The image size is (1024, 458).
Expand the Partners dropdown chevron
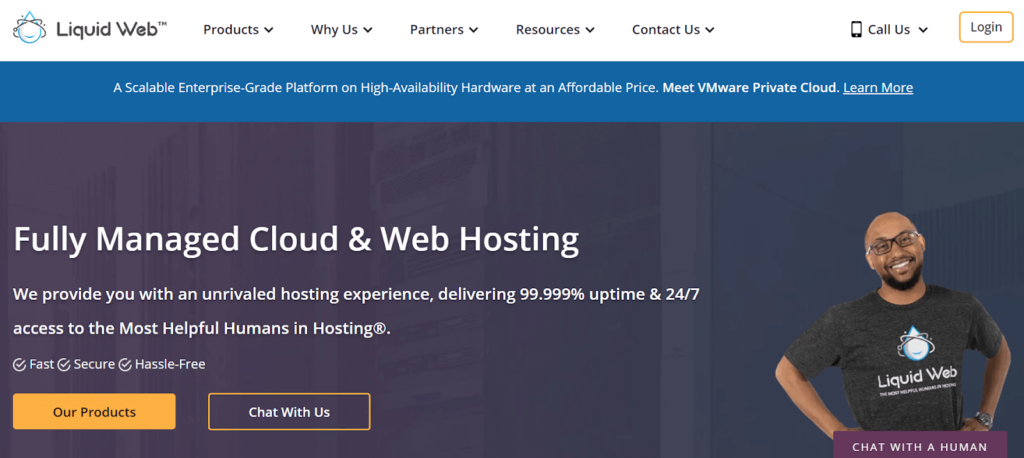click(x=473, y=30)
